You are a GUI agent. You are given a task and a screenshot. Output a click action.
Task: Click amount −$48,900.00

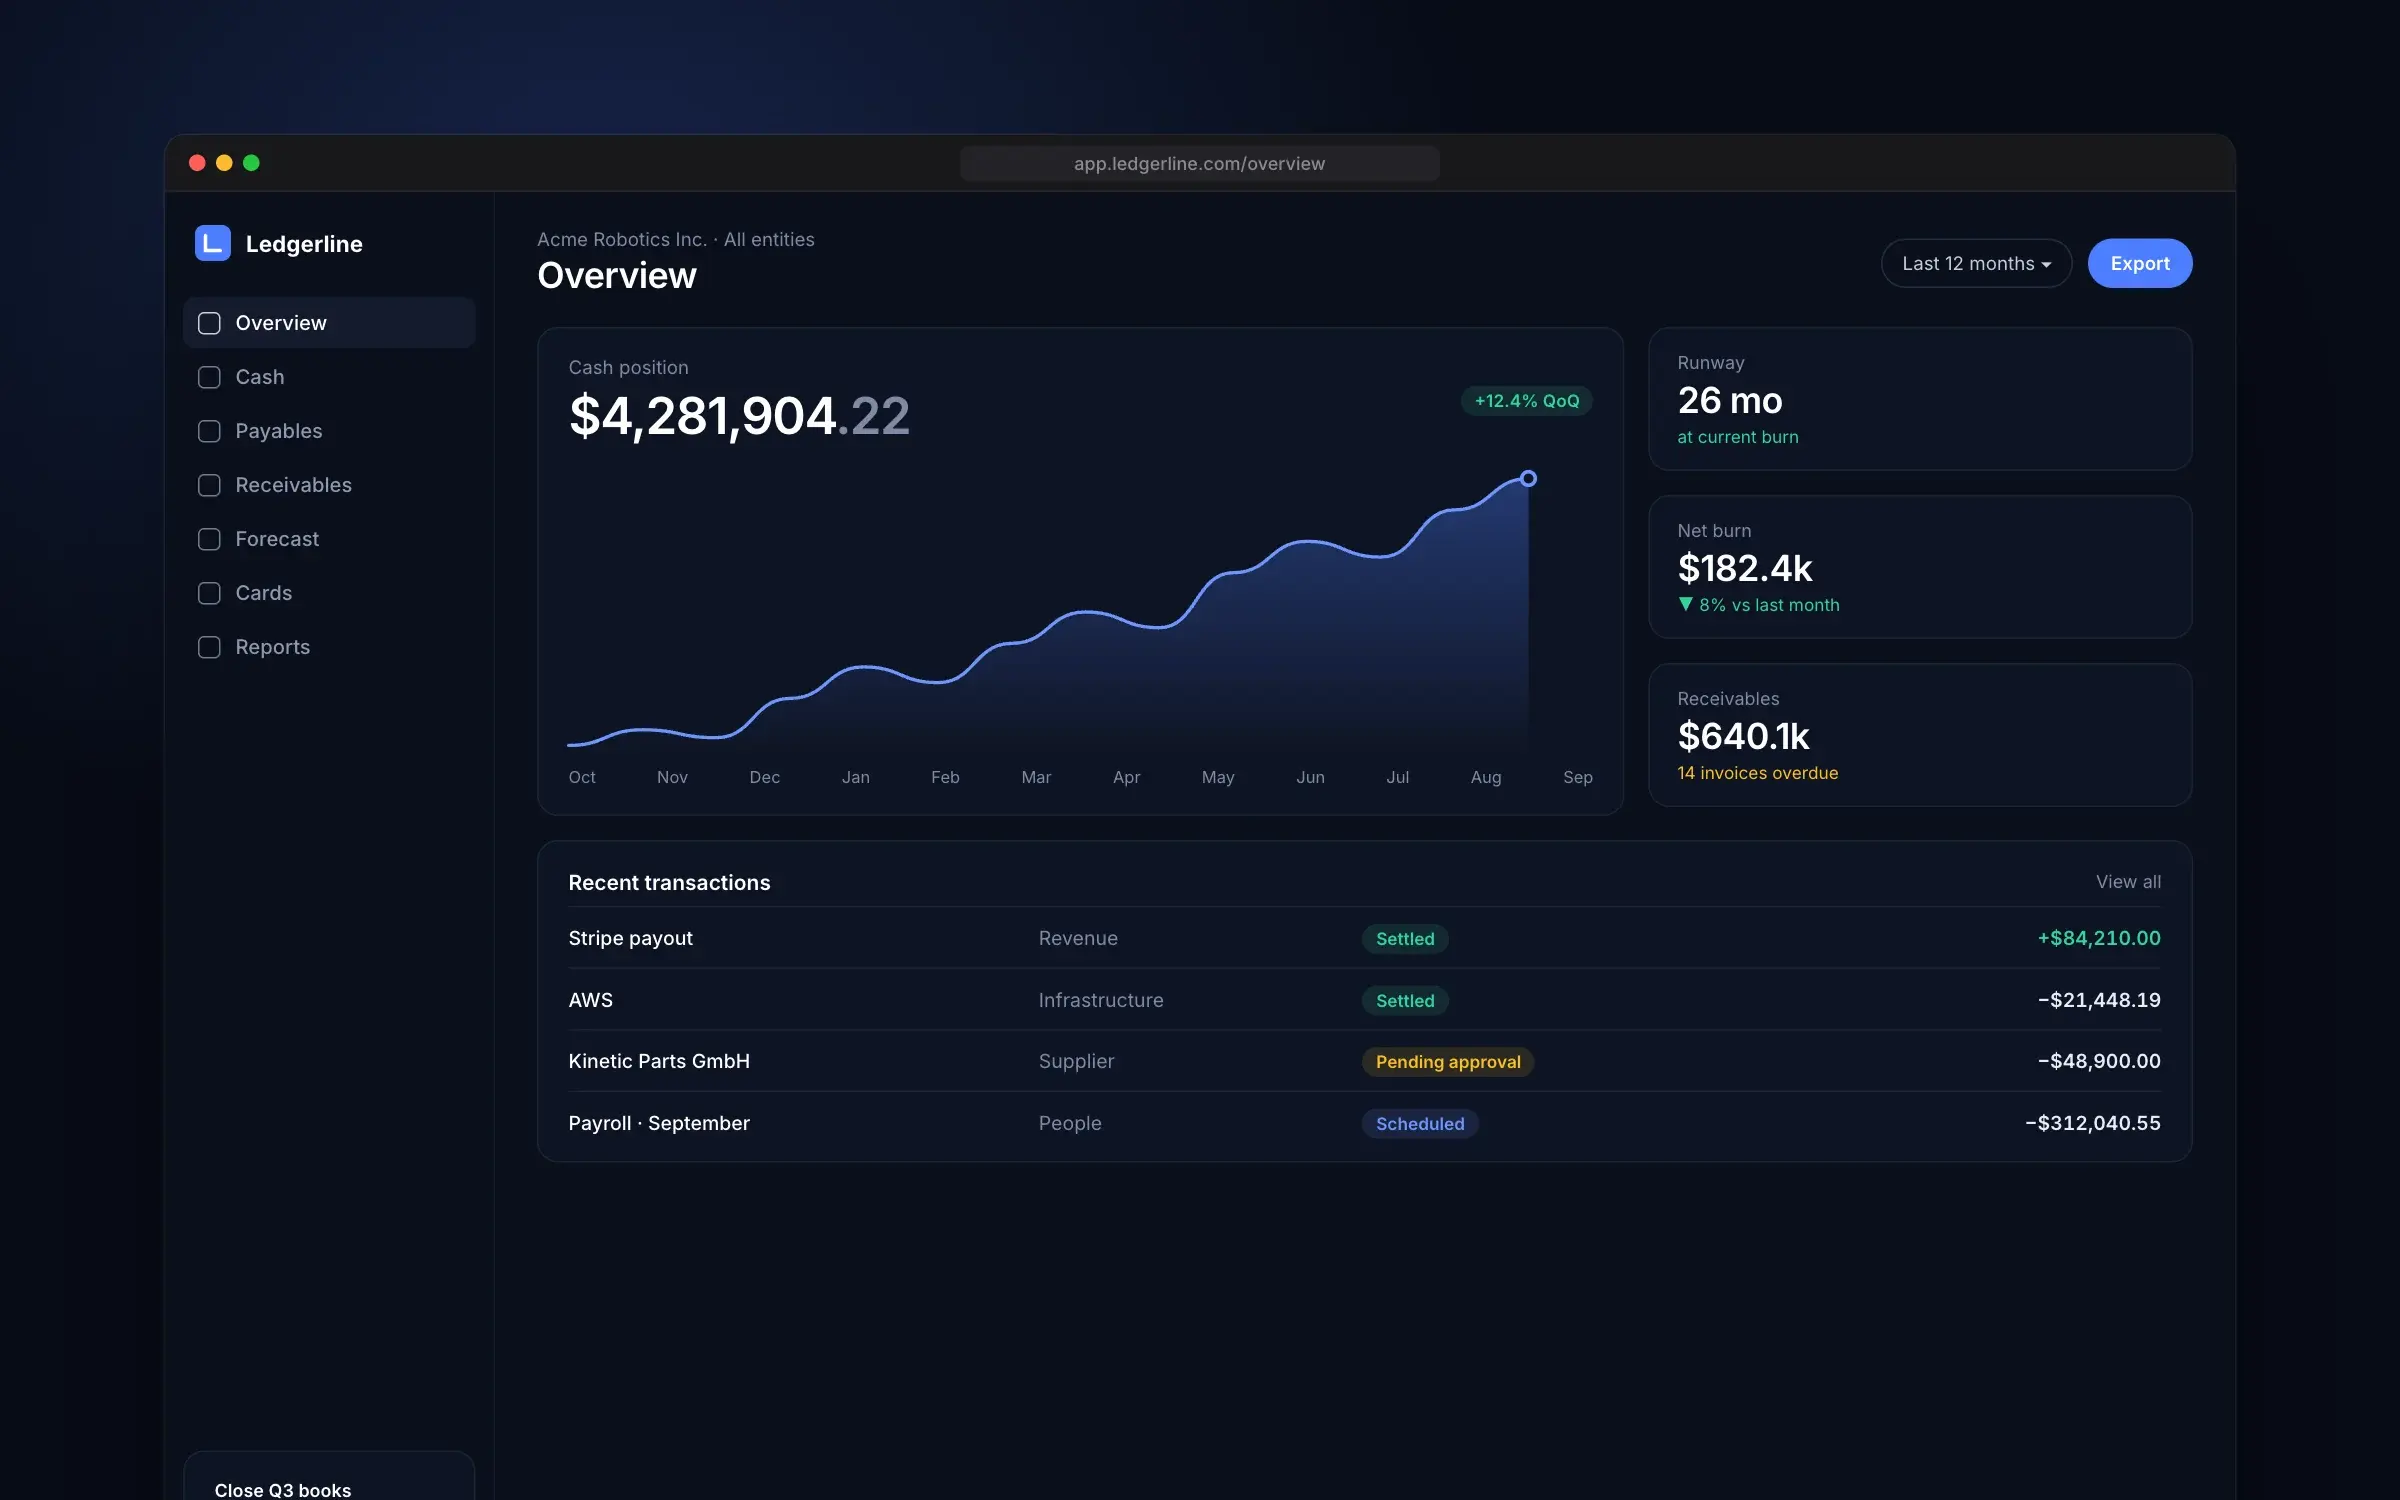pyautogui.click(x=2099, y=1061)
